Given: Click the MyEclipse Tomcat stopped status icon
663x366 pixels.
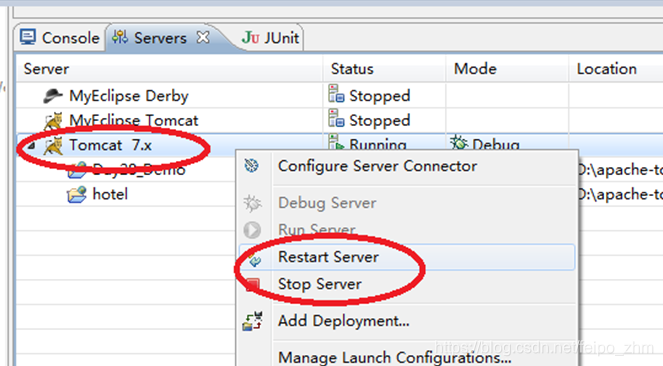Looking at the screenshot, I should point(336,118).
